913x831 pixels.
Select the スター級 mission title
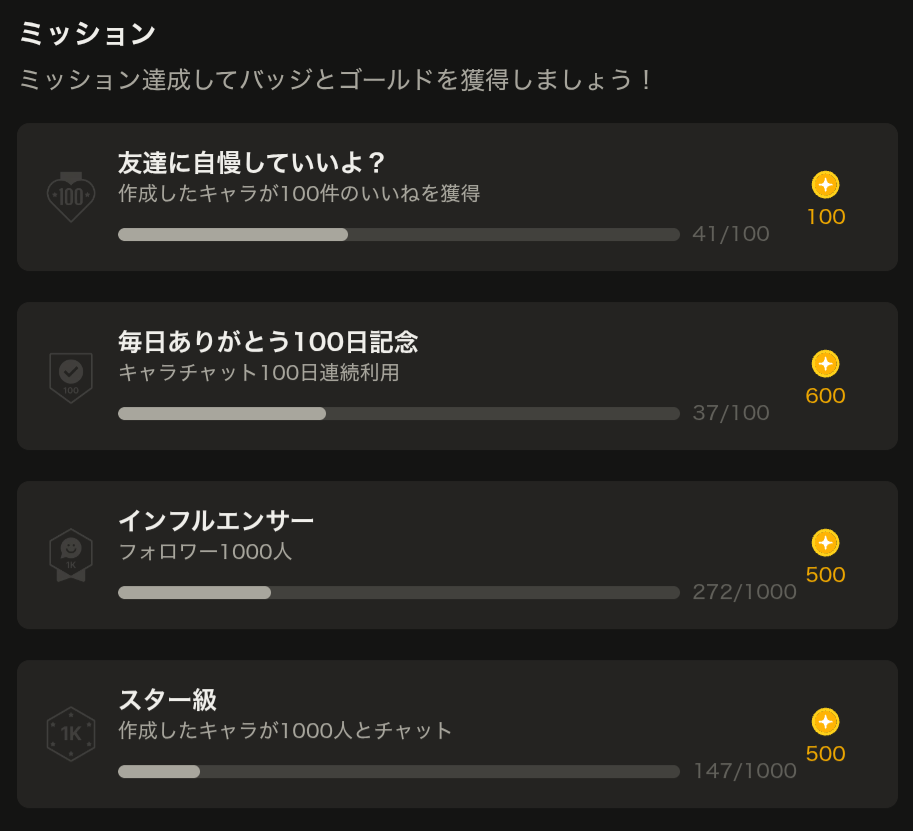pos(167,700)
